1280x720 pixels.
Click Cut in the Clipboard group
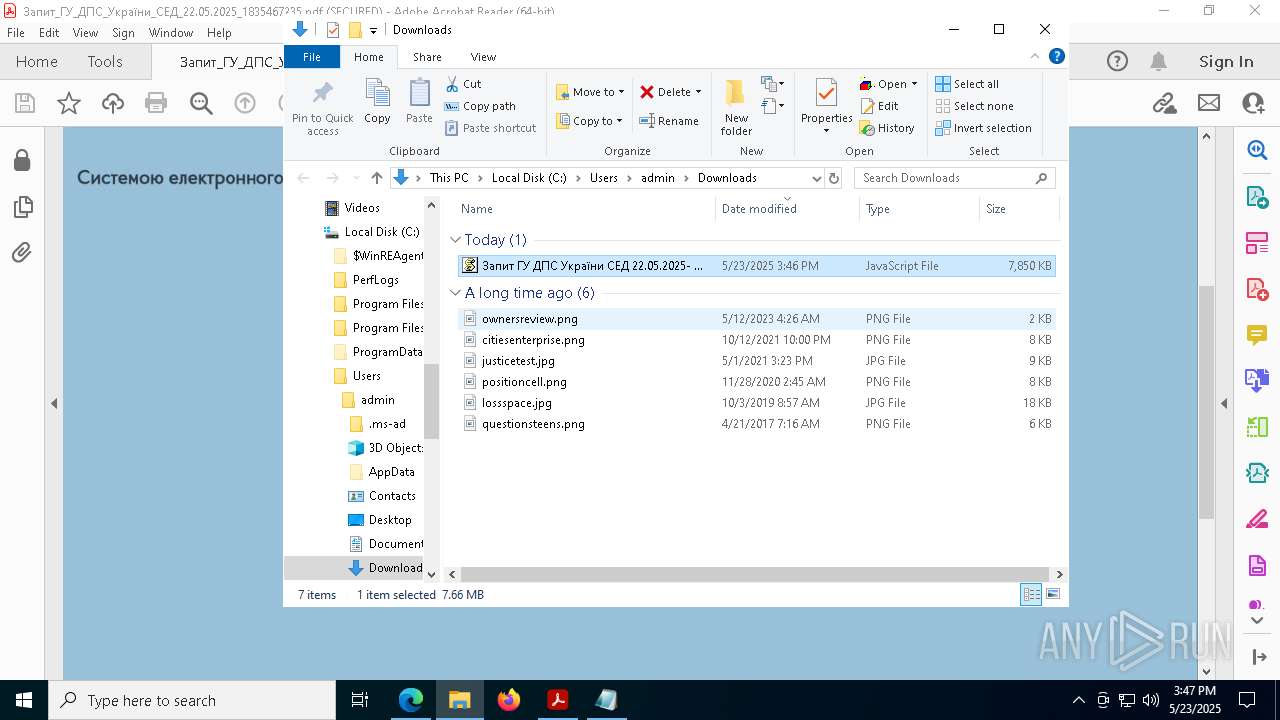[x=463, y=84]
